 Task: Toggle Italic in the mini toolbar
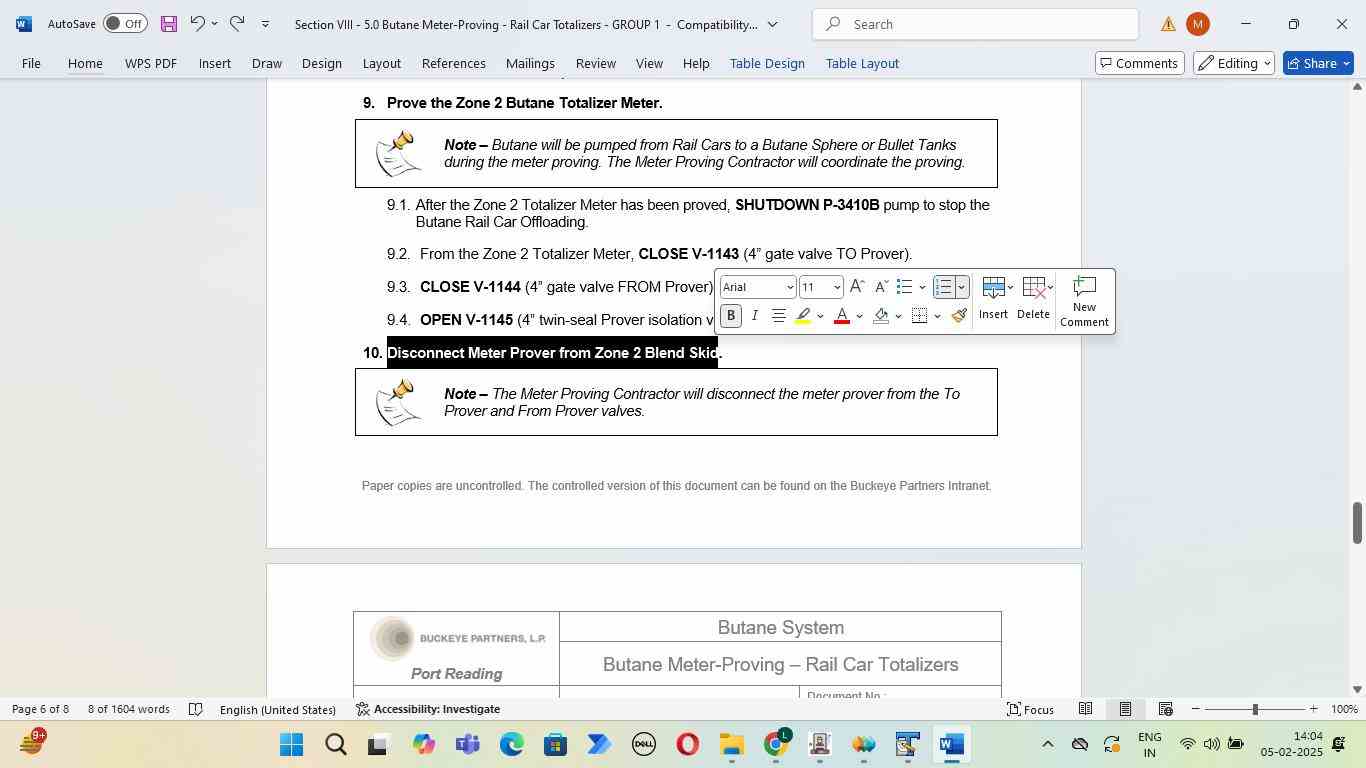coord(755,316)
